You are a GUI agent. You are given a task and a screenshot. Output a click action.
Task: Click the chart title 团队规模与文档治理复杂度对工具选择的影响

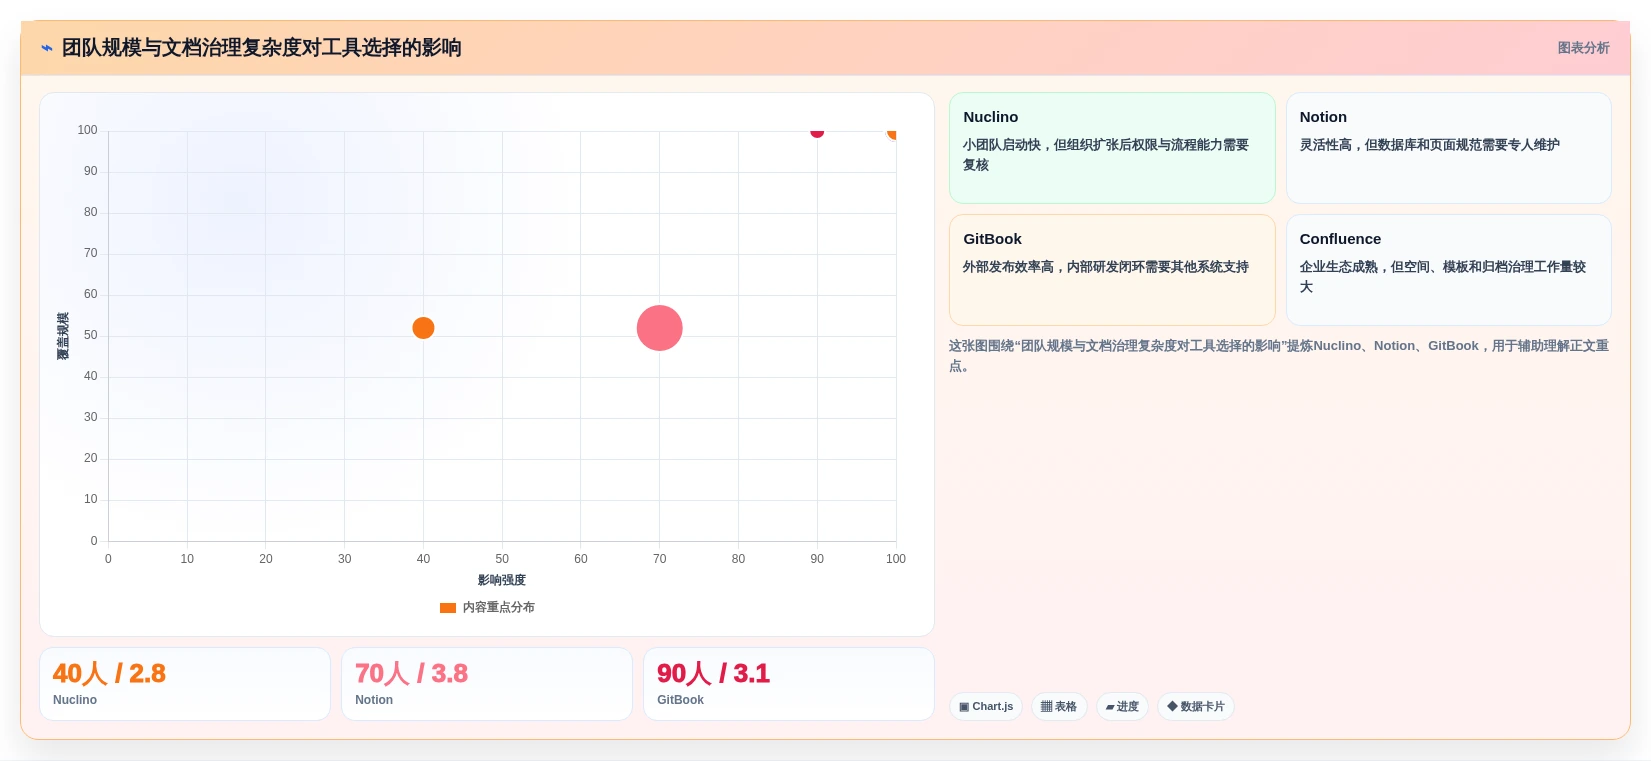point(262,48)
